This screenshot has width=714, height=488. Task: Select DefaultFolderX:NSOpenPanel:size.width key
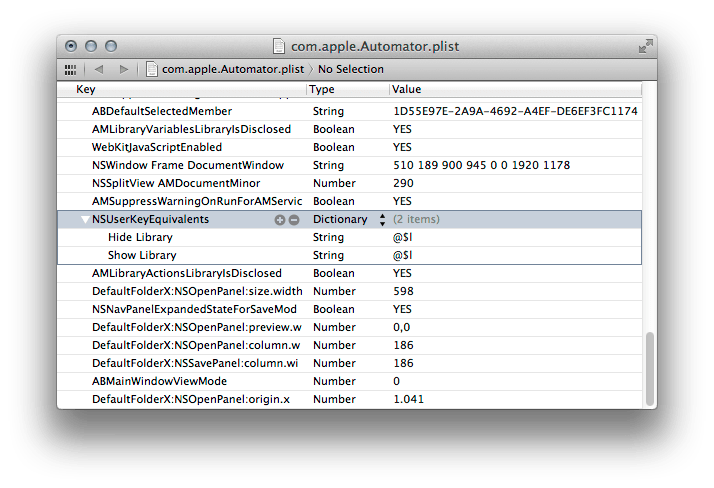pos(197,291)
